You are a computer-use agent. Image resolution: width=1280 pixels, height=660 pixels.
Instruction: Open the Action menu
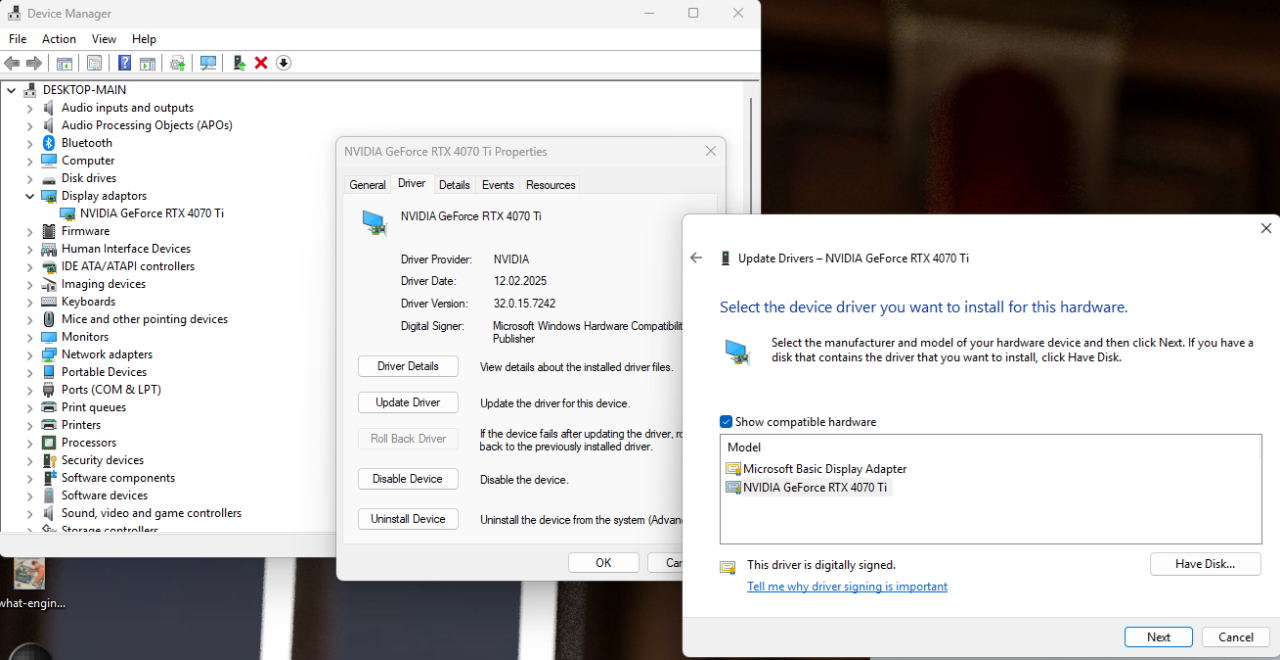tap(59, 39)
